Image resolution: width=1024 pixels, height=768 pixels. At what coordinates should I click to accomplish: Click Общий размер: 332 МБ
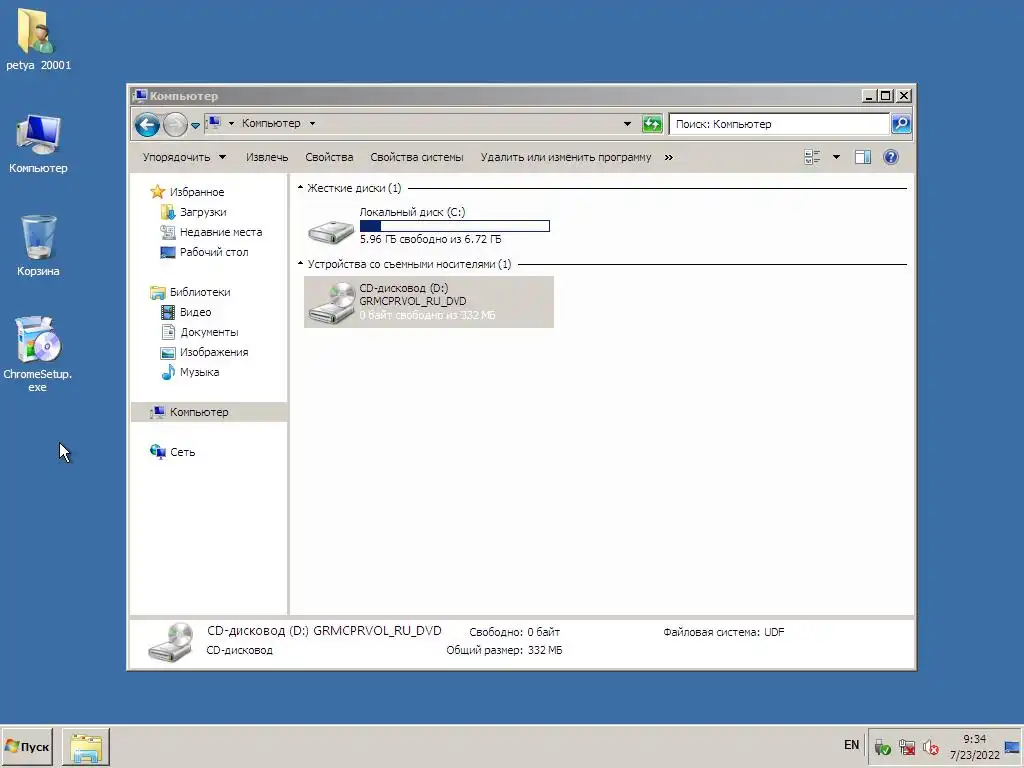pos(504,650)
